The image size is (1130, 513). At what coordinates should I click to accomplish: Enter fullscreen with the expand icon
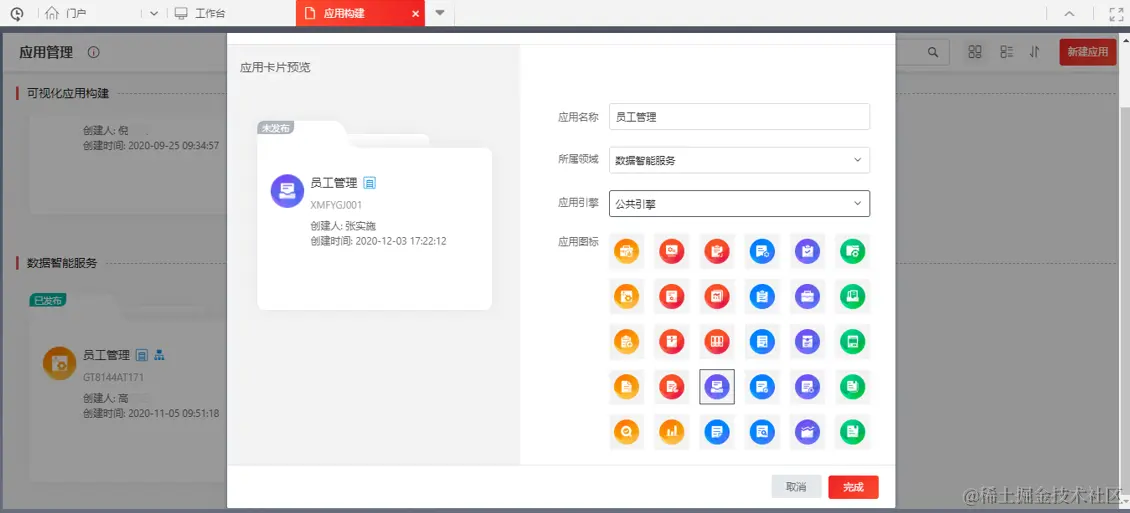point(1116,14)
